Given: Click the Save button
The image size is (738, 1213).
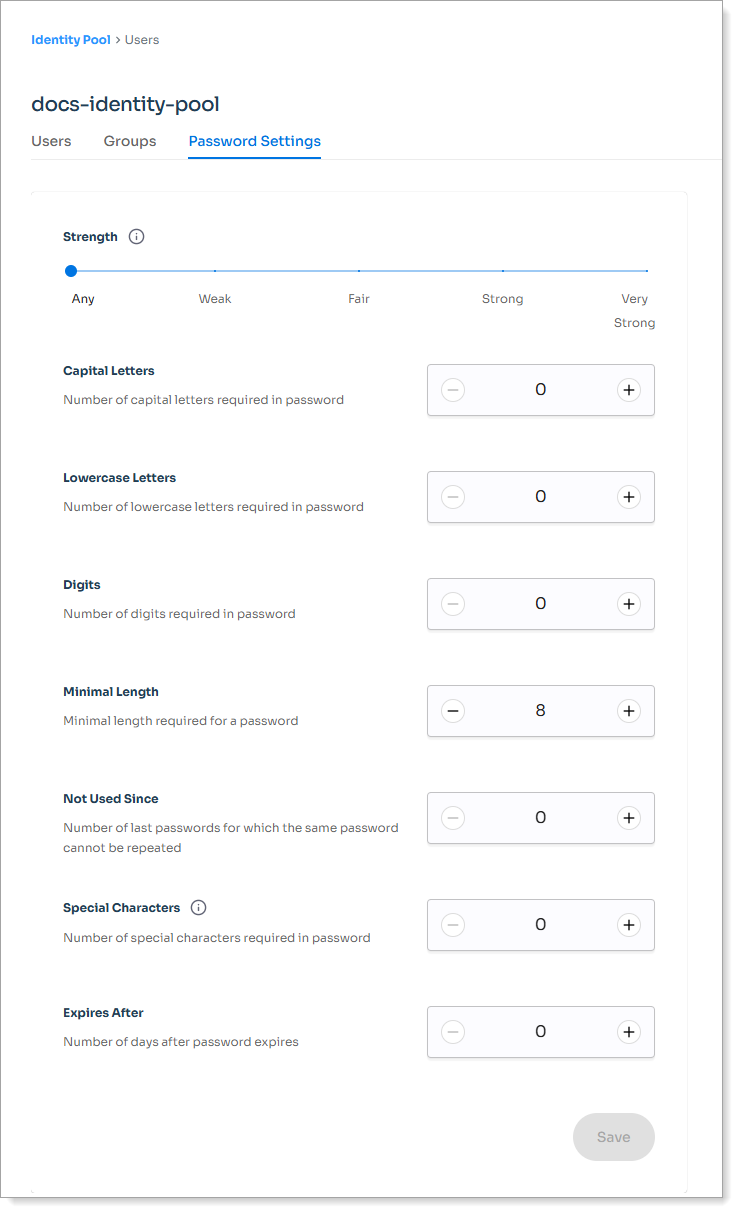Looking at the screenshot, I should tap(613, 1136).
